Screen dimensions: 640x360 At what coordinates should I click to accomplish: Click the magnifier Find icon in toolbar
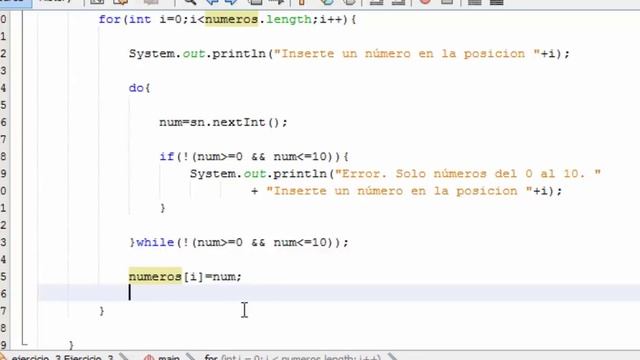189,2
